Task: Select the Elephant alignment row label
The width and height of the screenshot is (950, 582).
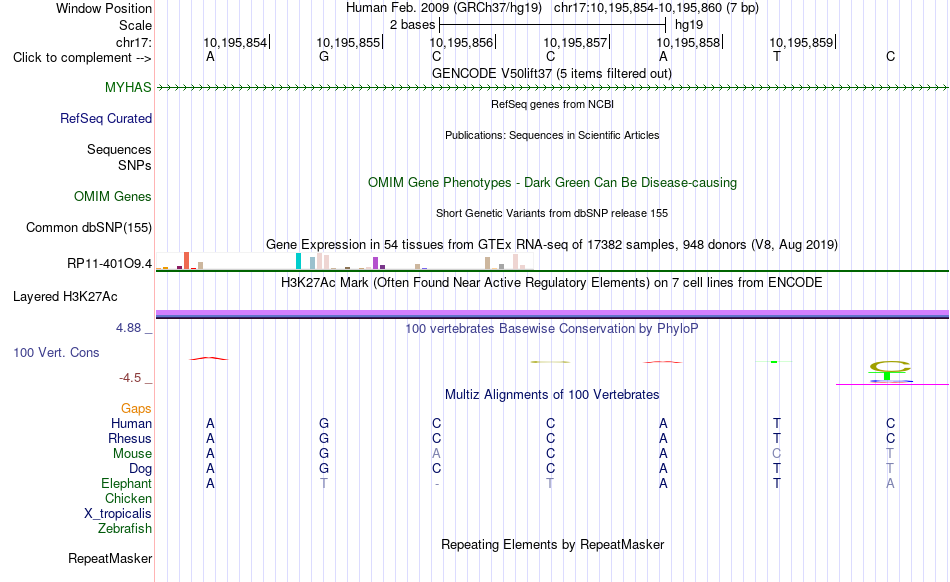Action: pyautogui.click(x=126, y=483)
